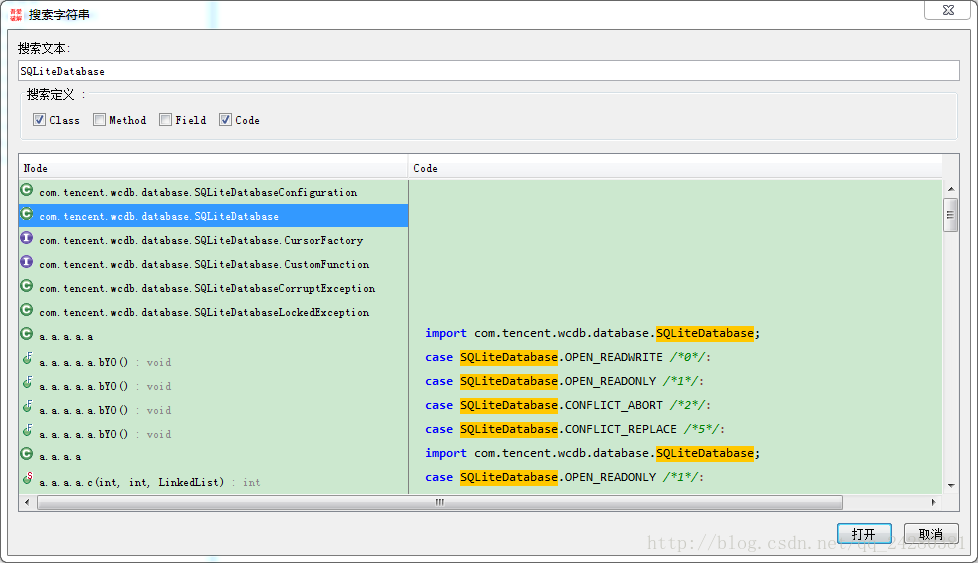This screenshot has height=563, width=978.
Task: Click the class icon for SQLiteDatabaseLockedException
Action: coord(26,310)
